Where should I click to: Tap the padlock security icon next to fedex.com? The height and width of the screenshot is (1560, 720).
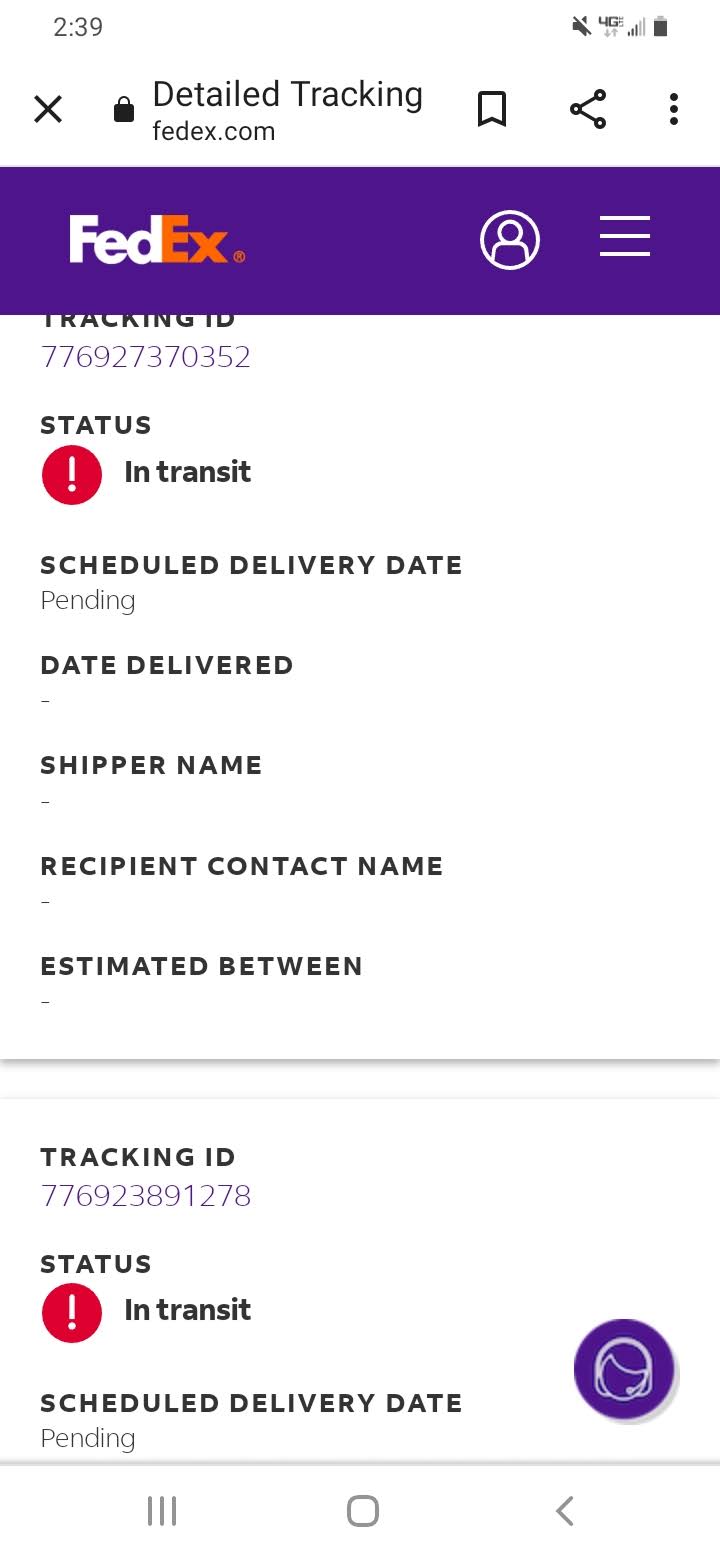pos(123,110)
